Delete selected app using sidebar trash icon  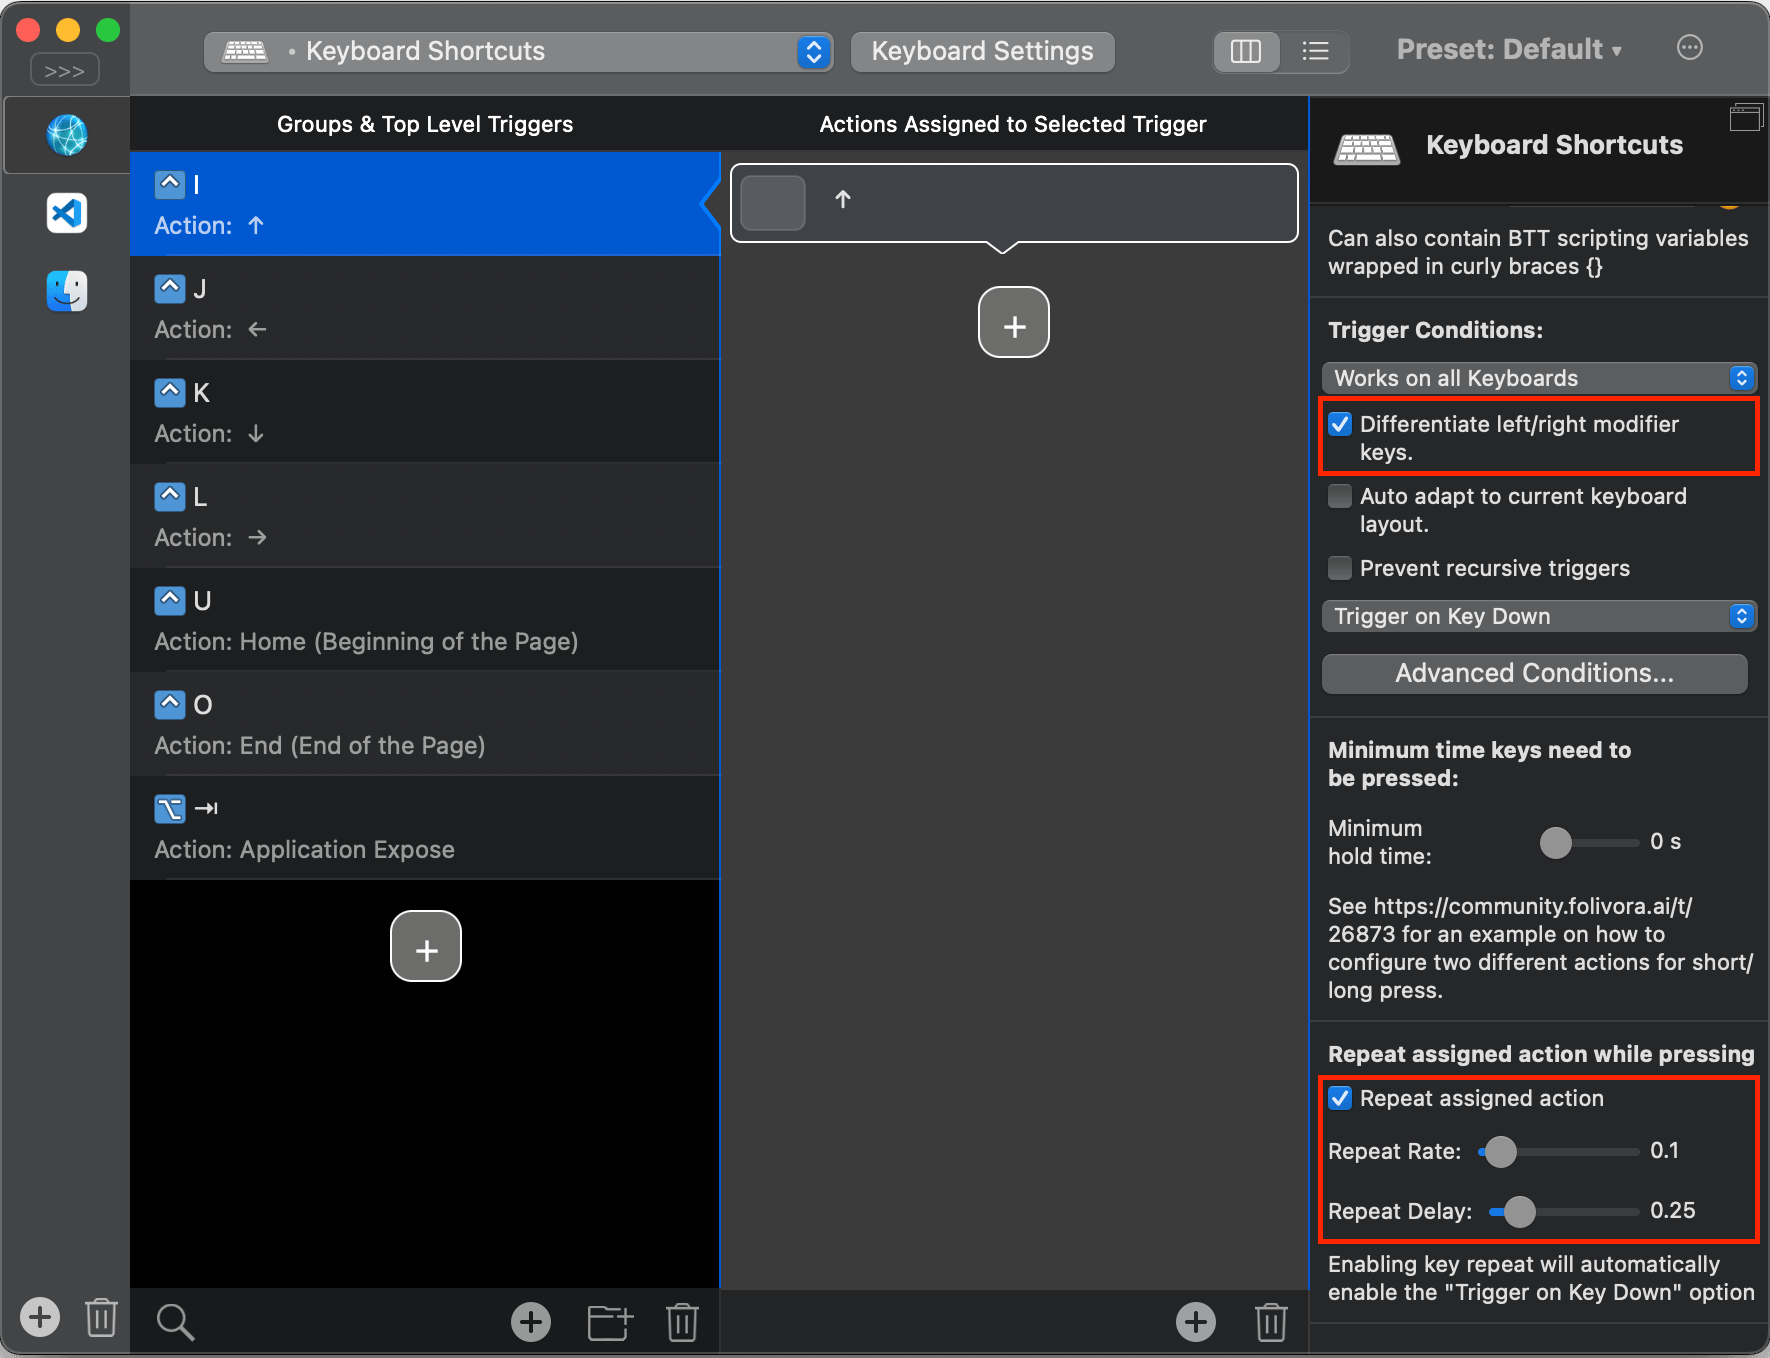click(x=101, y=1317)
